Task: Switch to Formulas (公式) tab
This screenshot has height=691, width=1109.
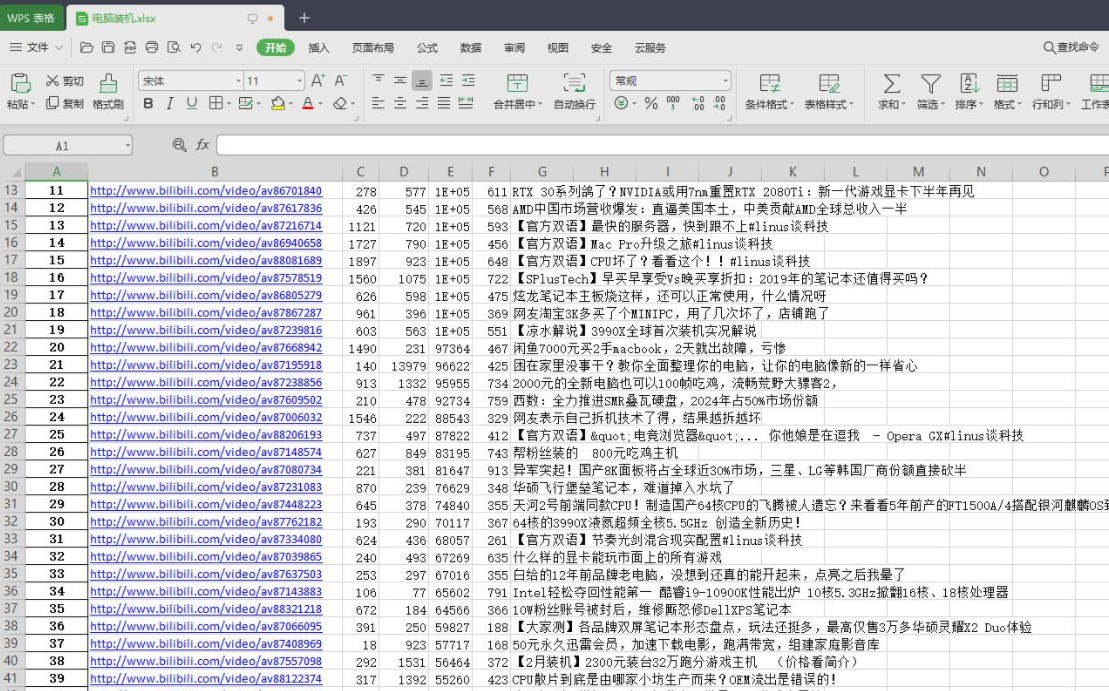Action: pyautogui.click(x=427, y=47)
